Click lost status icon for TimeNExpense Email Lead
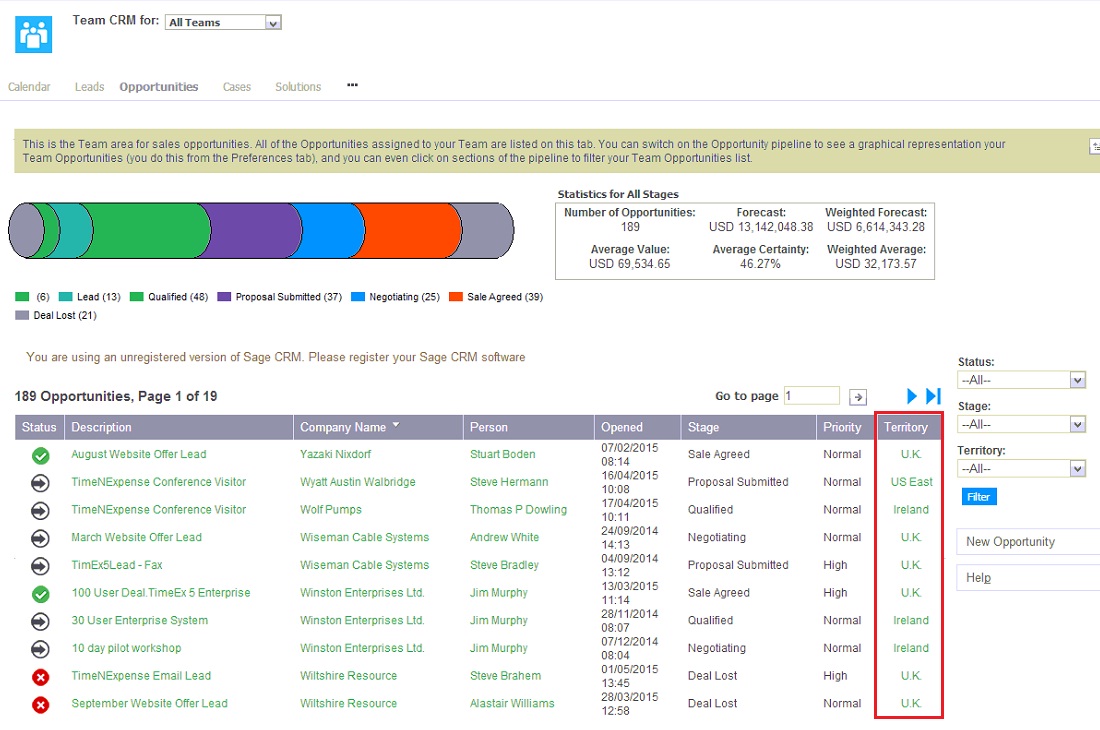Viewport: 1100px width, 730px height. pyautogui.click(x=41, y=677)
